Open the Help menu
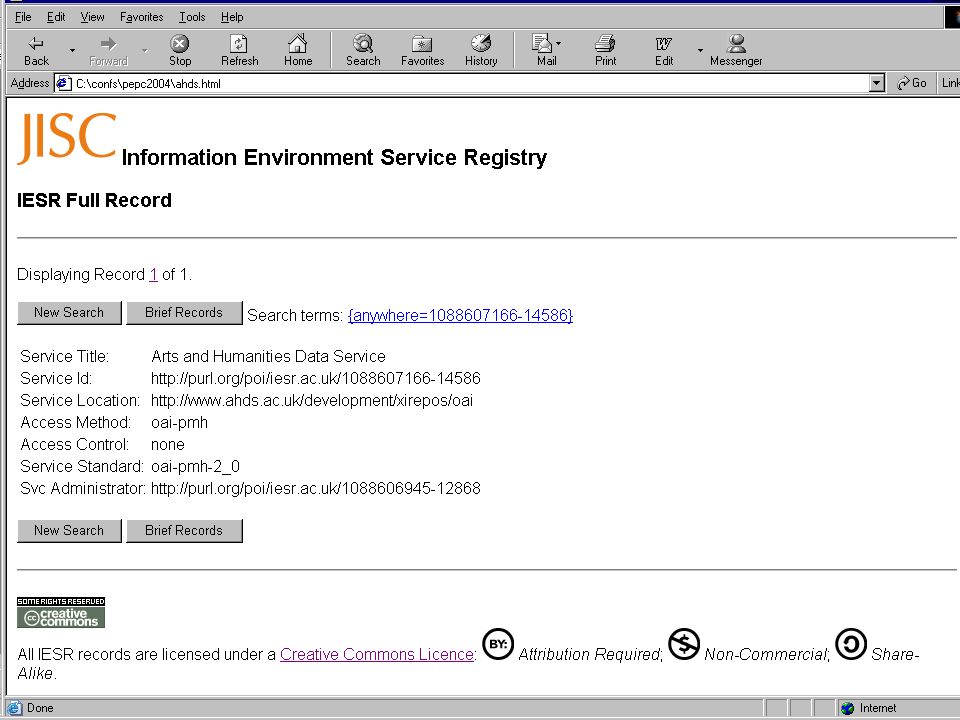Viewport: 960px width, 720px height. coord(232,17)
